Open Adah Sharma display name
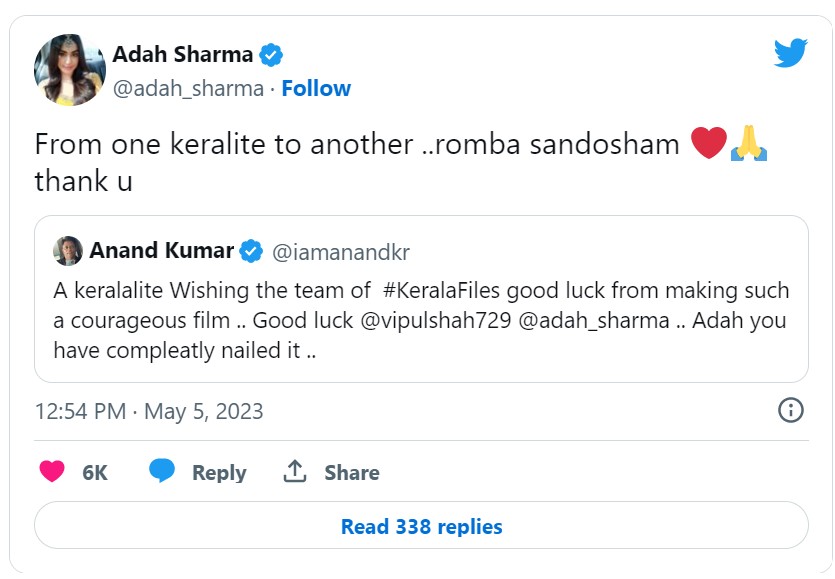The image size is (835, 579). [x=183, y=54]
